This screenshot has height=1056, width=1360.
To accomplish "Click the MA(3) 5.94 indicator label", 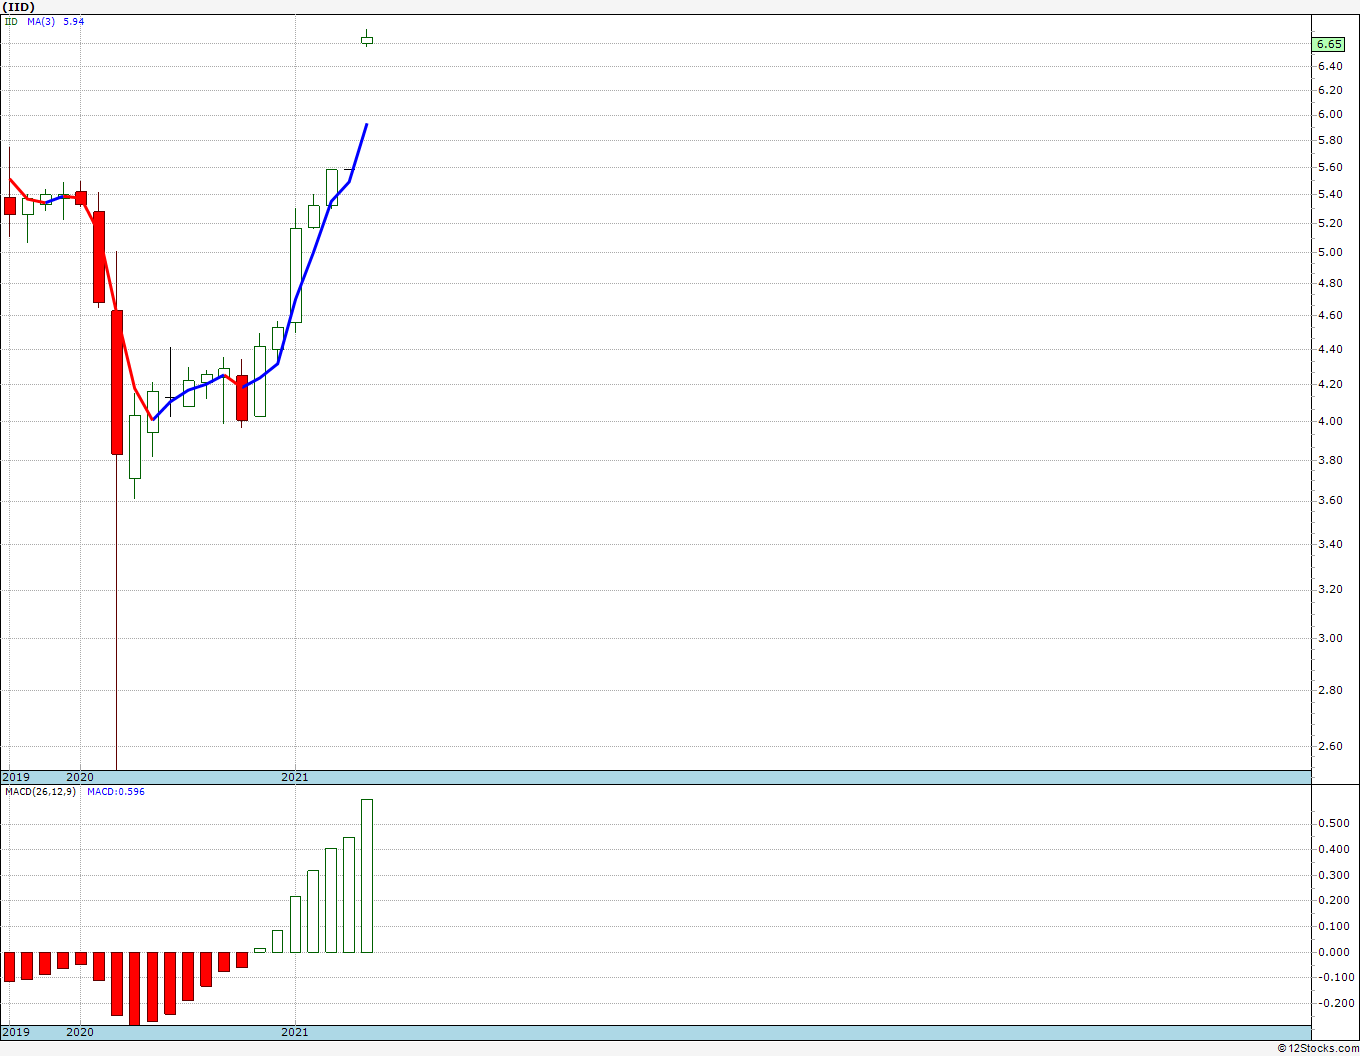I will (x=56, y=21).
